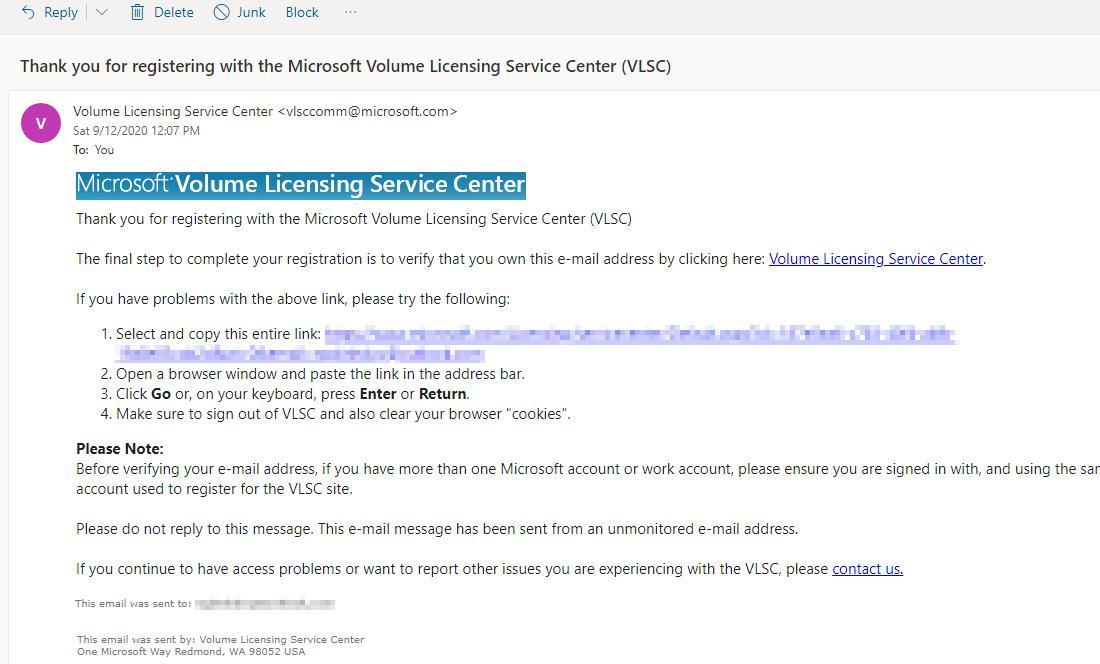The height and width of the screenshot is (664, 1100).
Task: Click the purple V sender avatar
Action: [x=41, y=123]
